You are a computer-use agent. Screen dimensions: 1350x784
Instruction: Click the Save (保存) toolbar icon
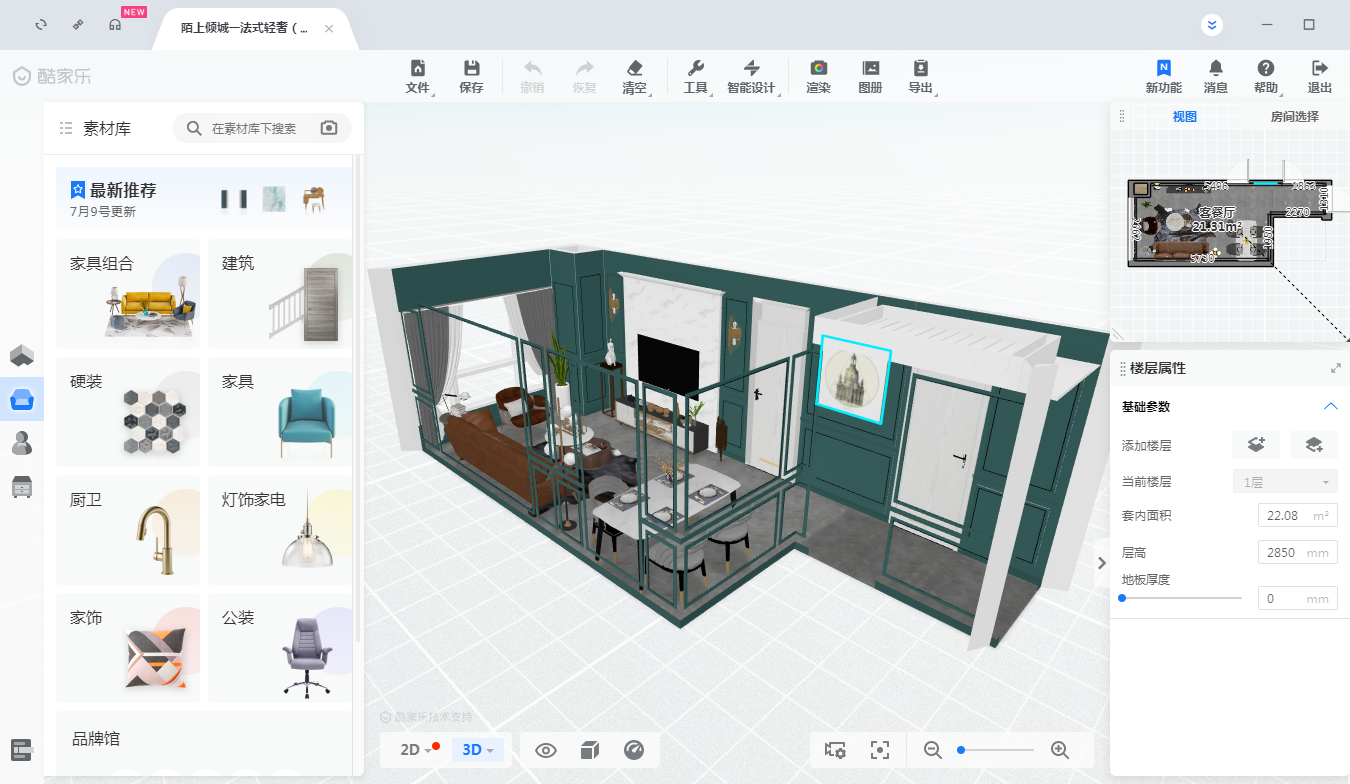pyautogui.click(x=471, y=76)
